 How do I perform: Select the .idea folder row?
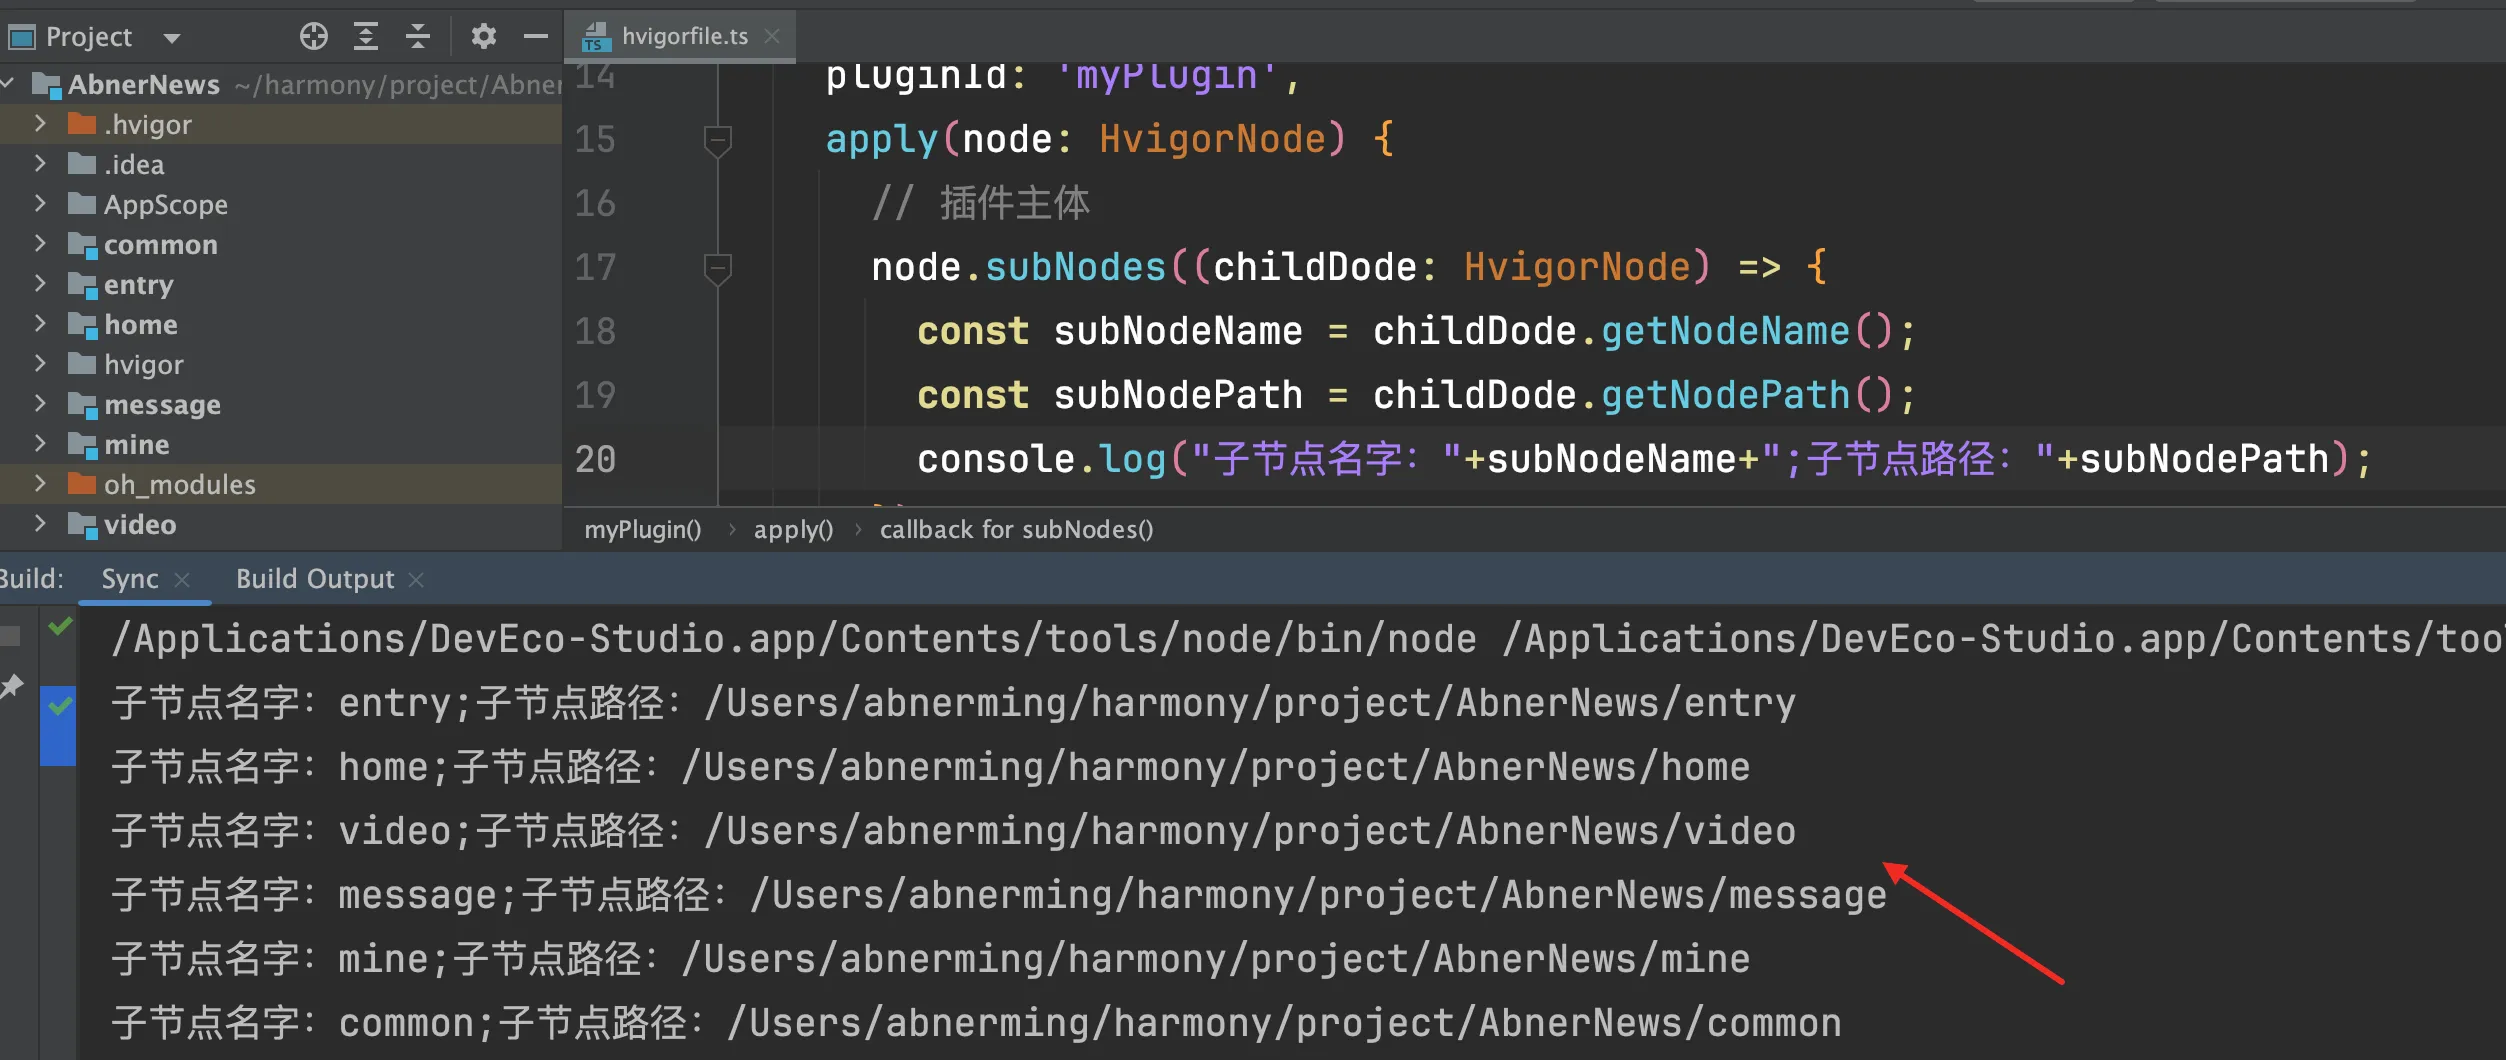[x=281, y=164]
